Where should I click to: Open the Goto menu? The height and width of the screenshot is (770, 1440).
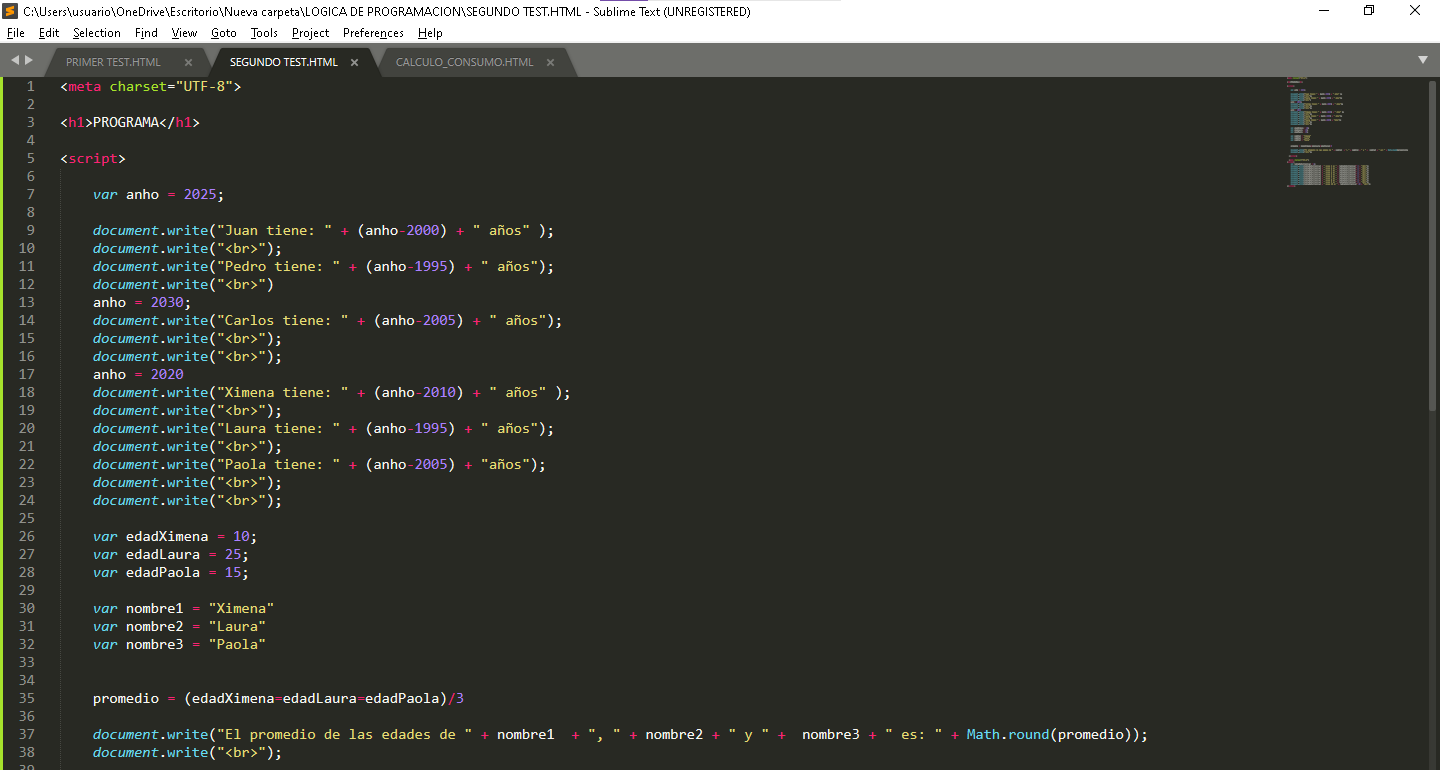[x=224, y=33]
